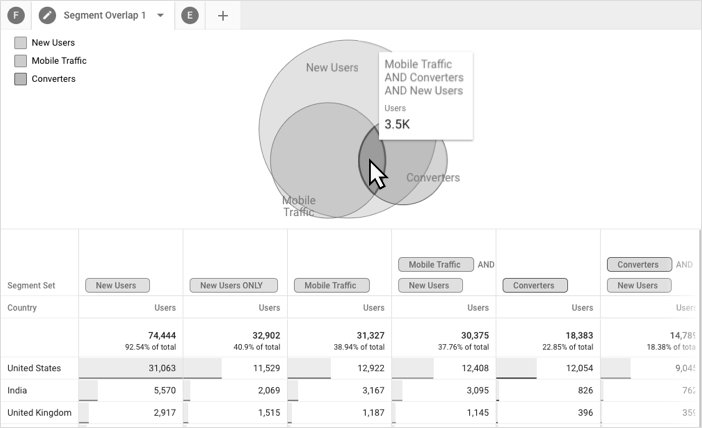
Task: Click the F tab circle icon
Action: (16, 15)
